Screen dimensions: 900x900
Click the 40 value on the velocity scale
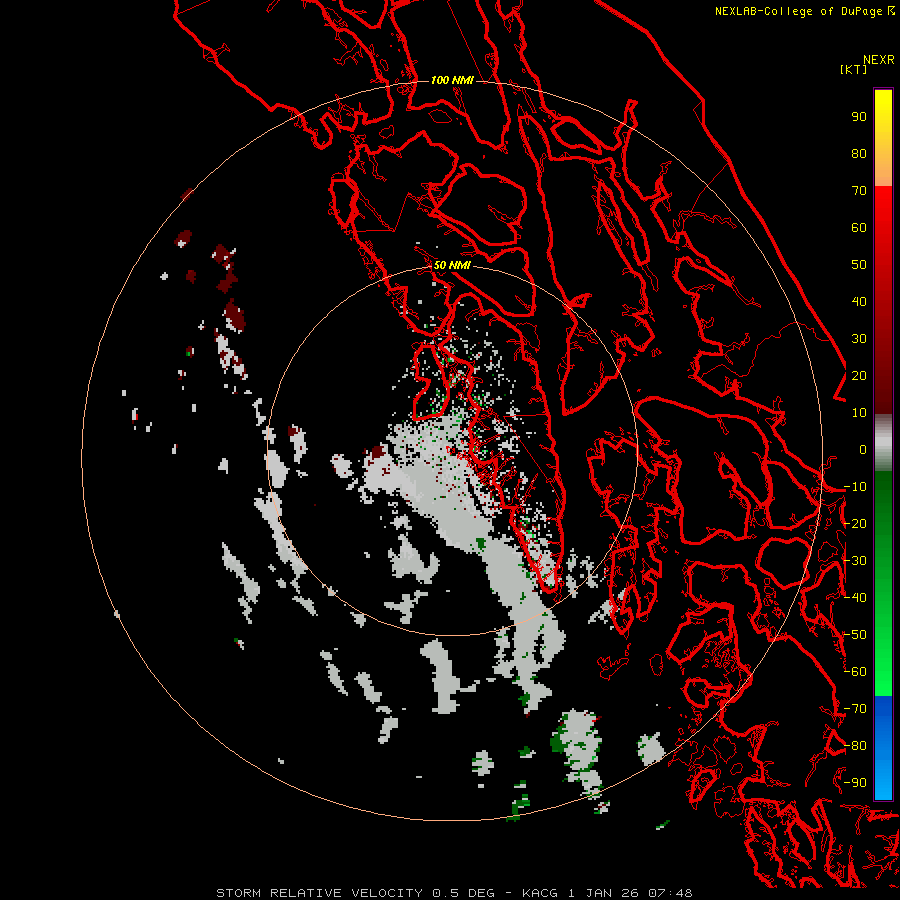(x=859, y=302)
